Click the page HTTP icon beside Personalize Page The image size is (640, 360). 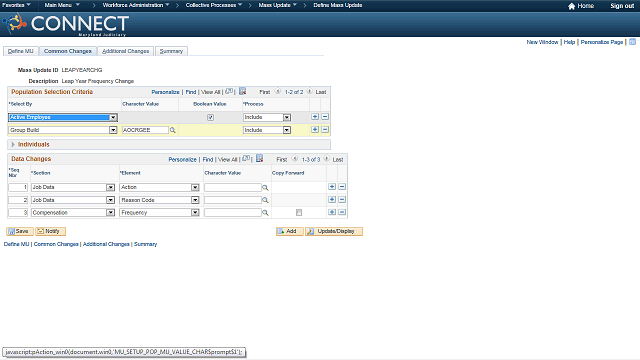632,42
